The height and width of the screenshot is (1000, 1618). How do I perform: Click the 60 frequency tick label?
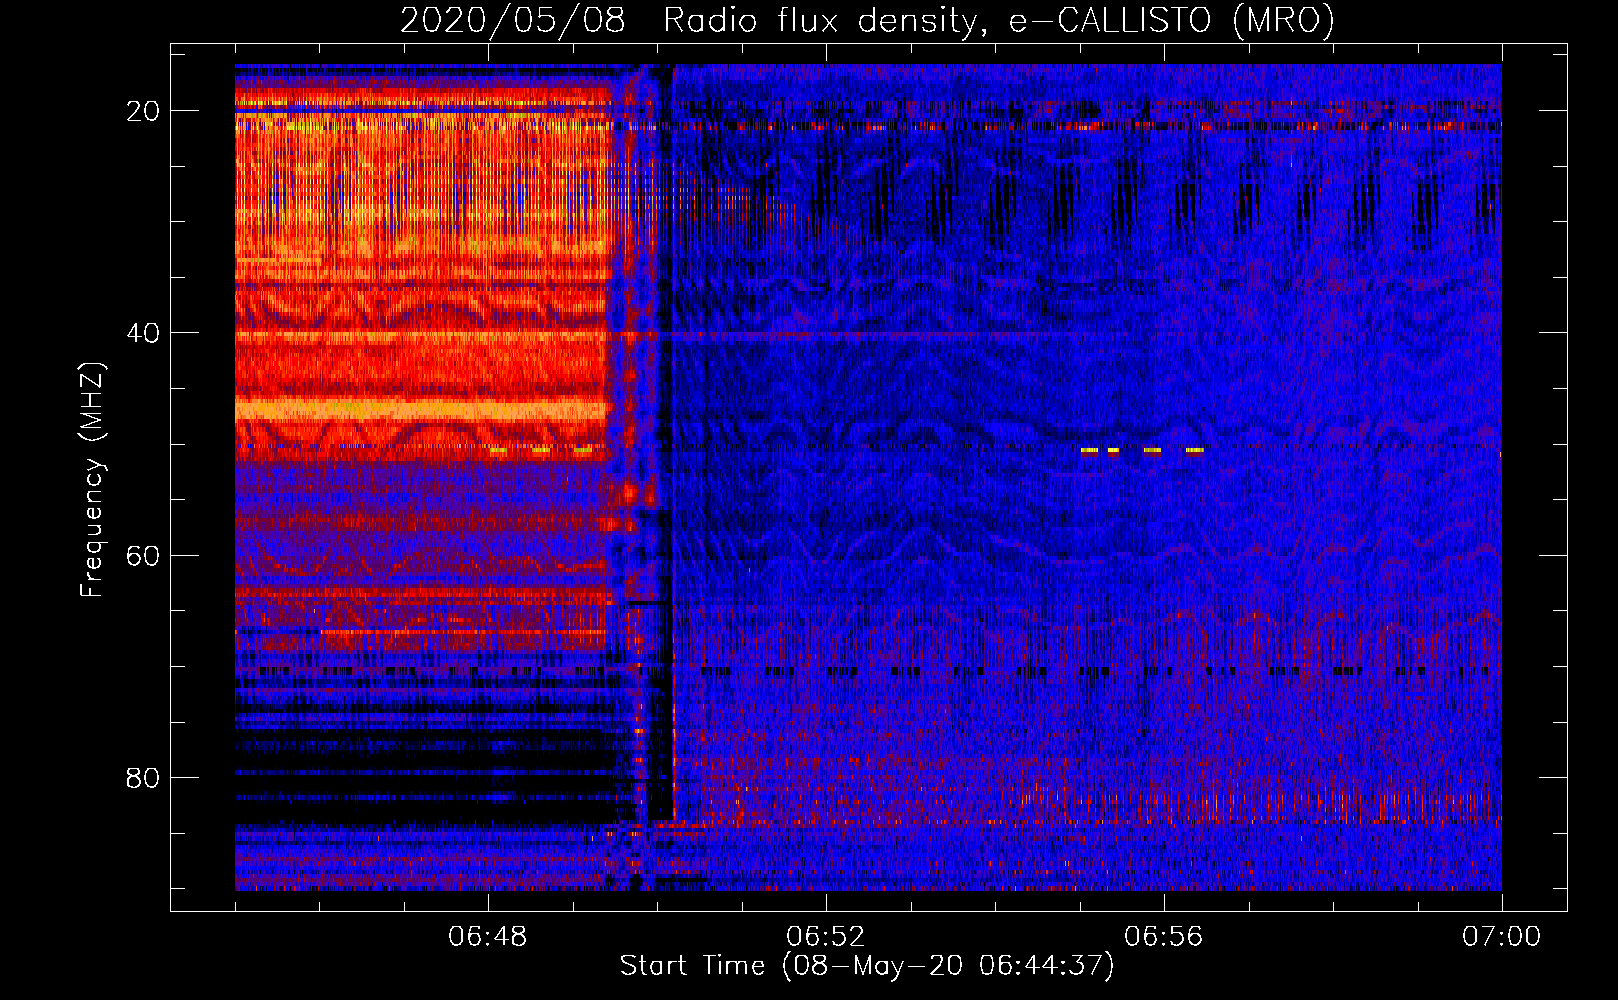tap(143, 555)
